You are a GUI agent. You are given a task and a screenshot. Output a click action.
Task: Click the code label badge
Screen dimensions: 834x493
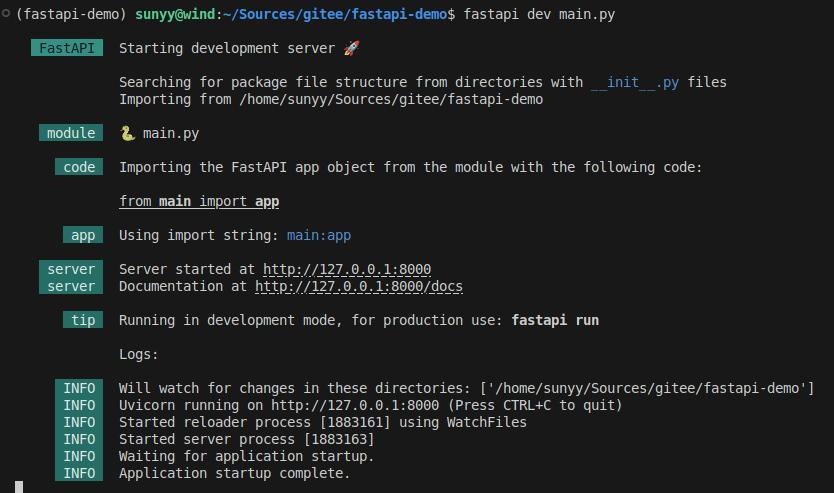(x=79, y=167)
